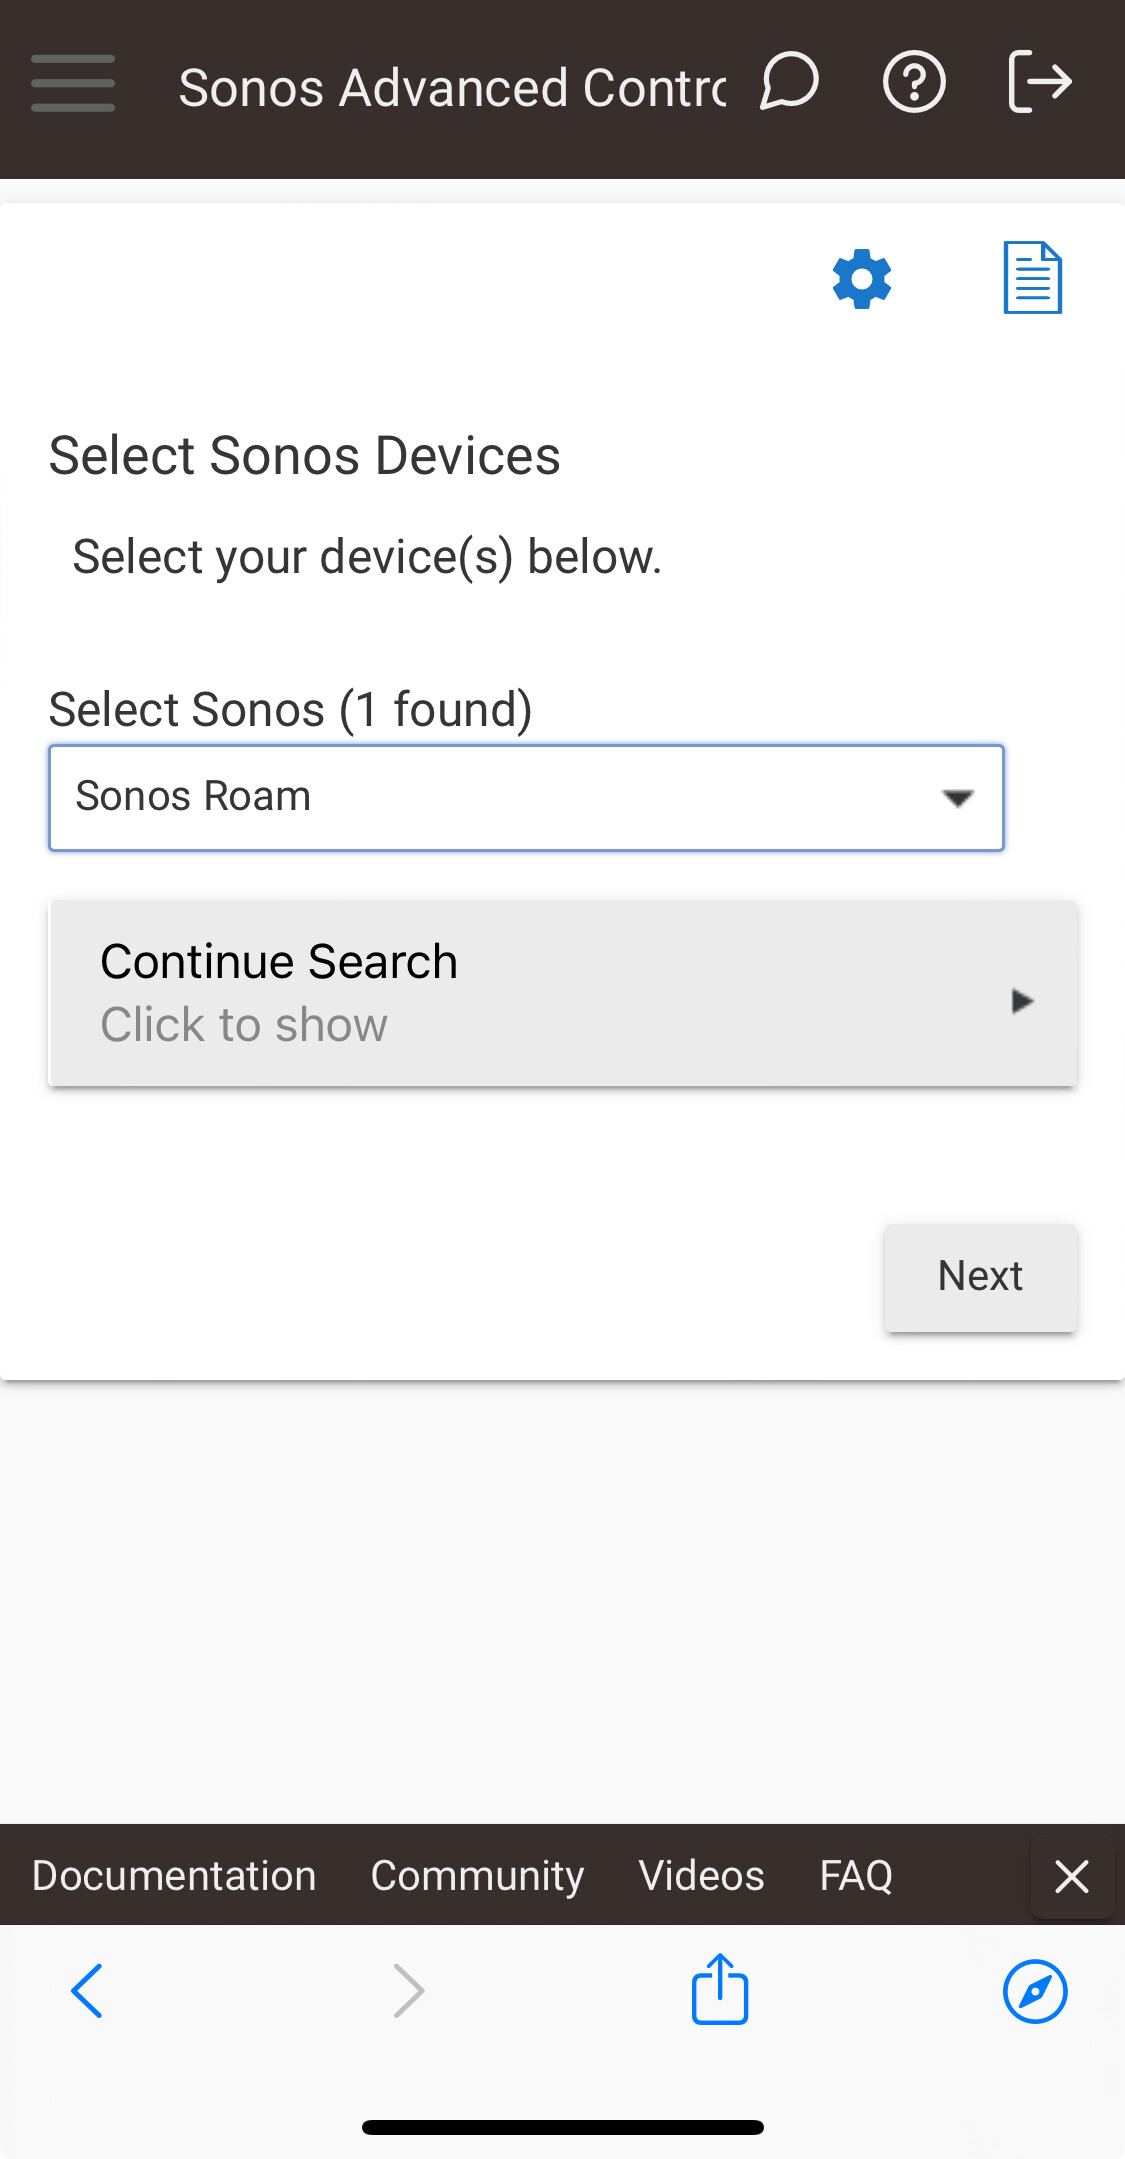The width and height of the screenshot is (1125, 2159).
Task: Open the FAQ footer link
Action: tap(856, 1875)
